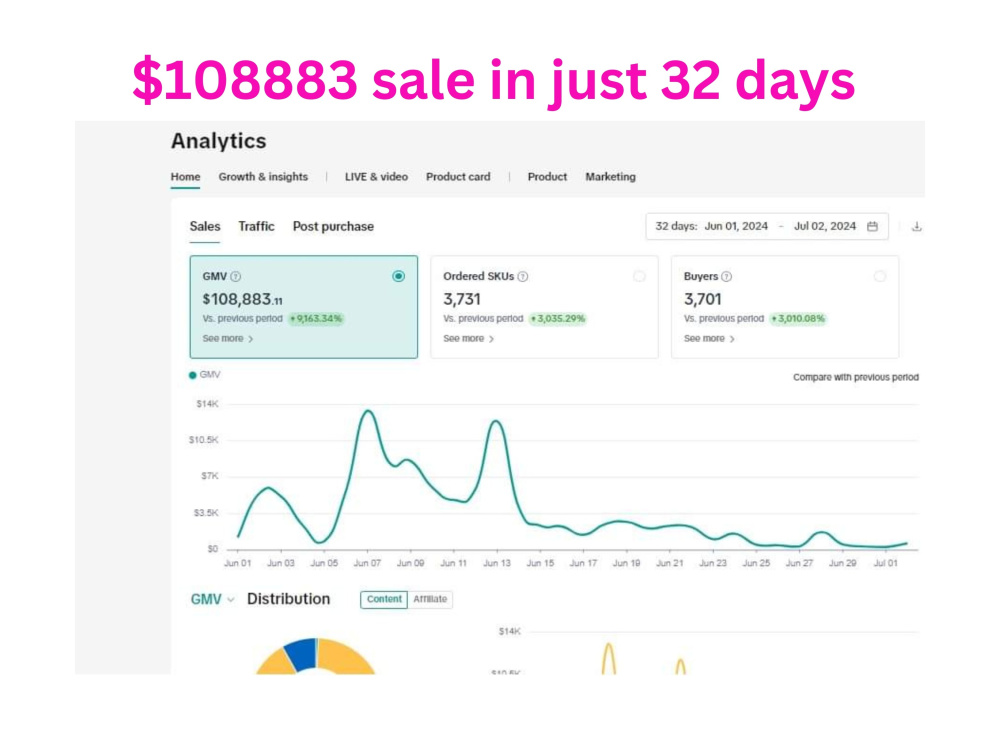Click the blue segment of donut chart
This screenshot has height=750, width=1000.
pyautogui.click(x=302, y=654)
